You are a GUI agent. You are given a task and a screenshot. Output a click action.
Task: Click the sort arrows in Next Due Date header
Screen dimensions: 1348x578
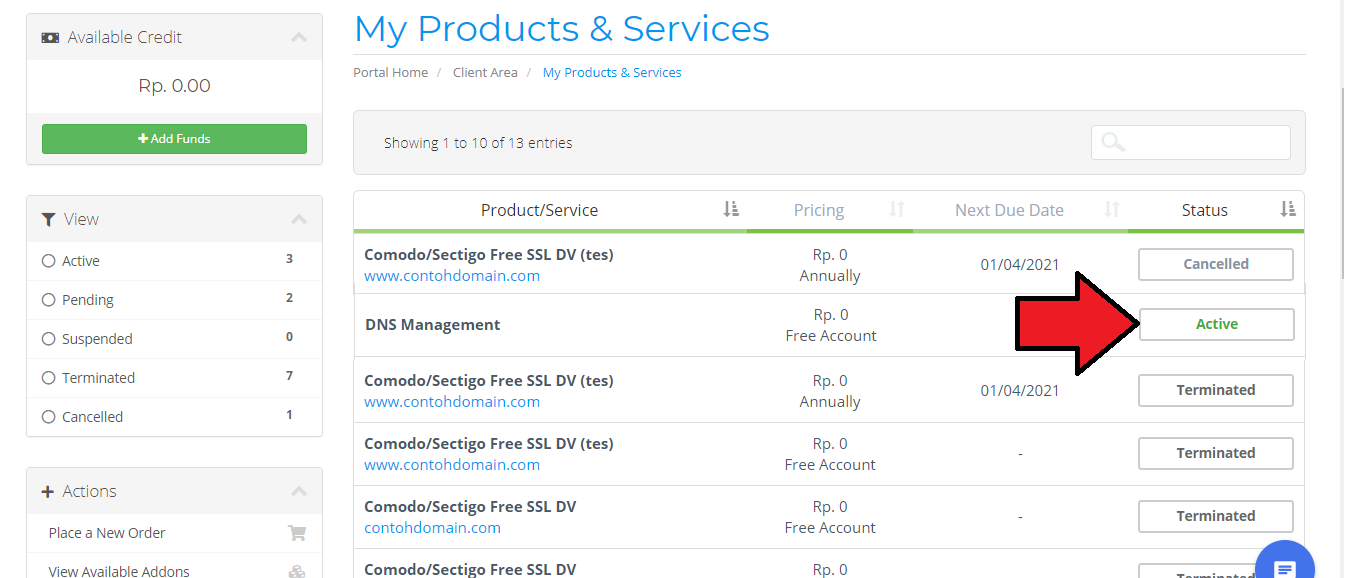(1111, 210)
